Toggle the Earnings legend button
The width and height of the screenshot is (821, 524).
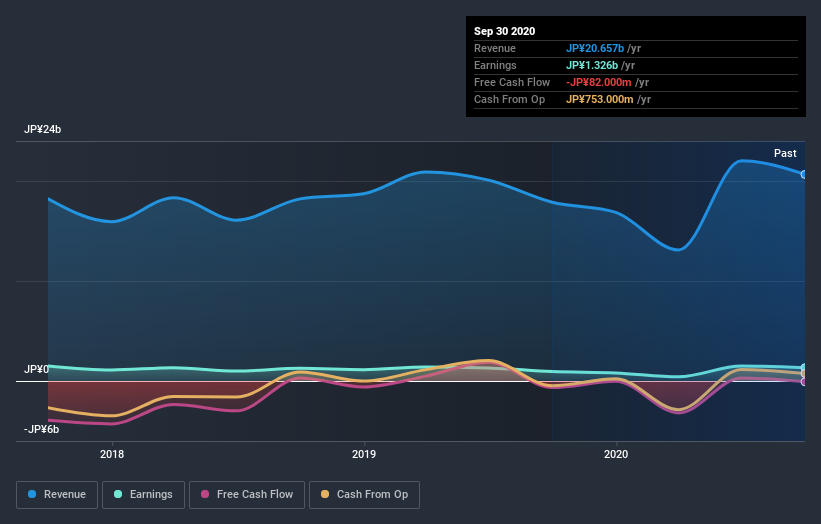pos(143,495)
